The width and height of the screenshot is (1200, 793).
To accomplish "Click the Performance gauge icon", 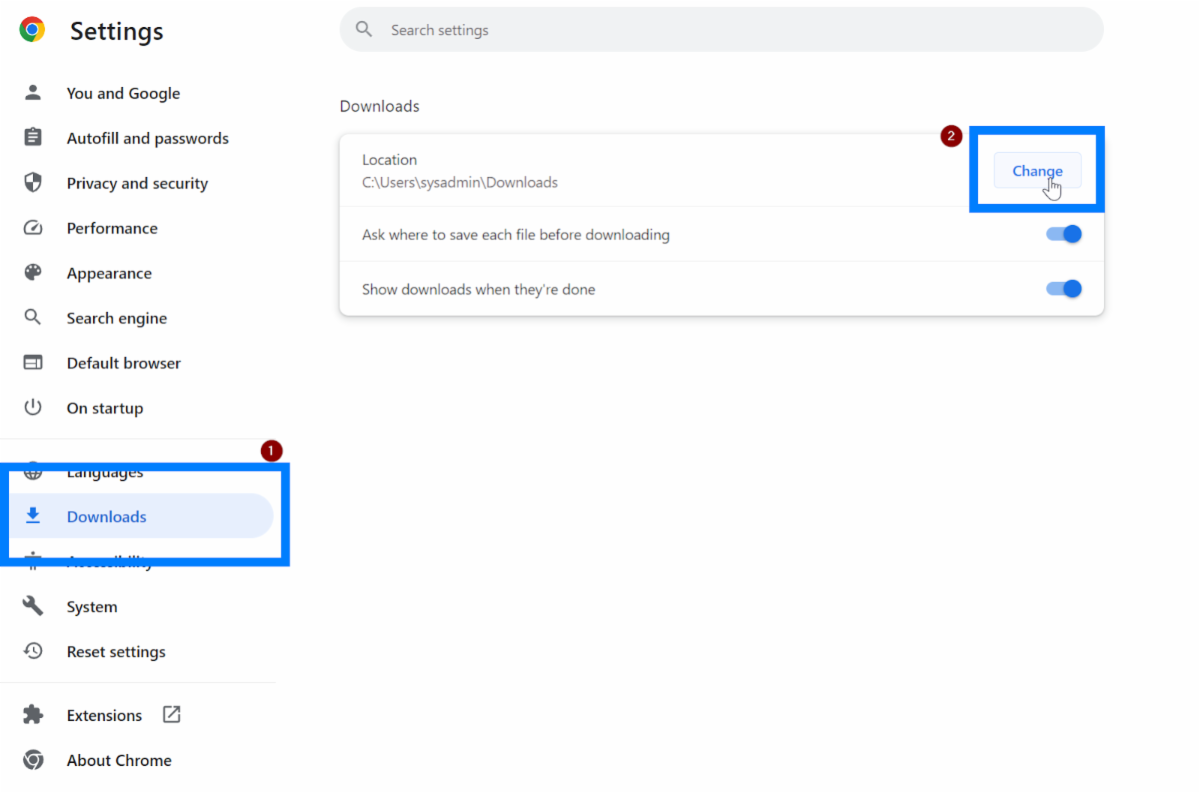I will click(33, 228).
